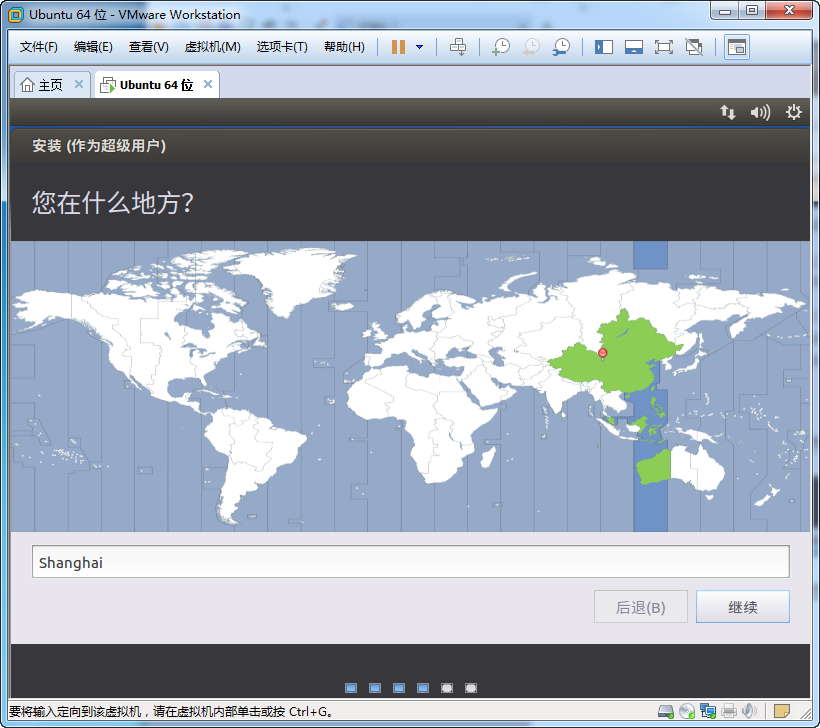Open the power options dropdown arrow

(419, 47)
